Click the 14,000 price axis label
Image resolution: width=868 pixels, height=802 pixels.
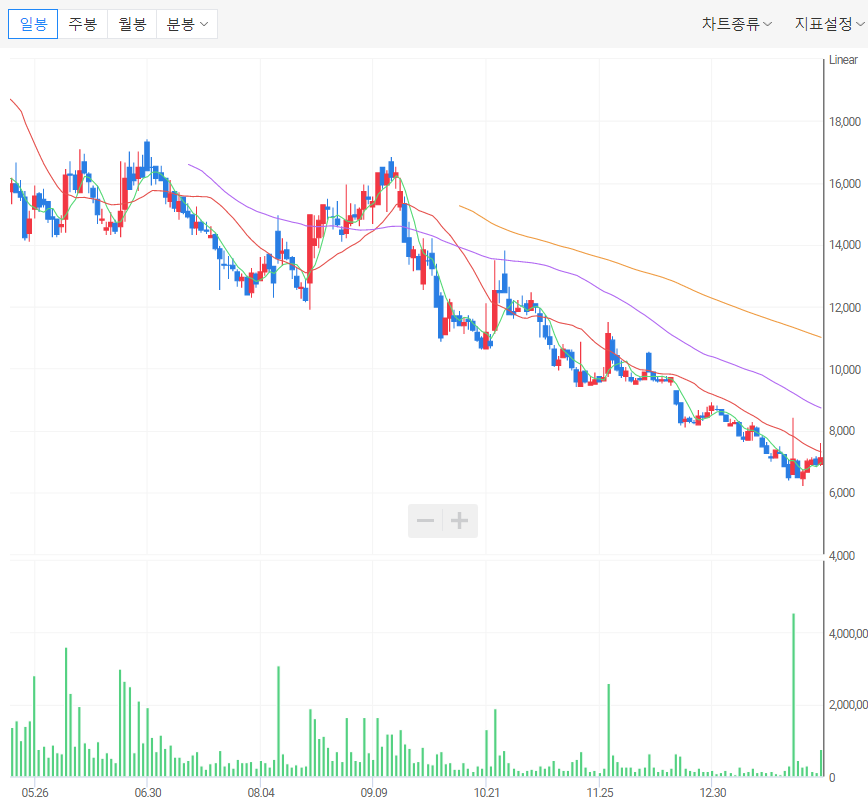coord(845,245)
